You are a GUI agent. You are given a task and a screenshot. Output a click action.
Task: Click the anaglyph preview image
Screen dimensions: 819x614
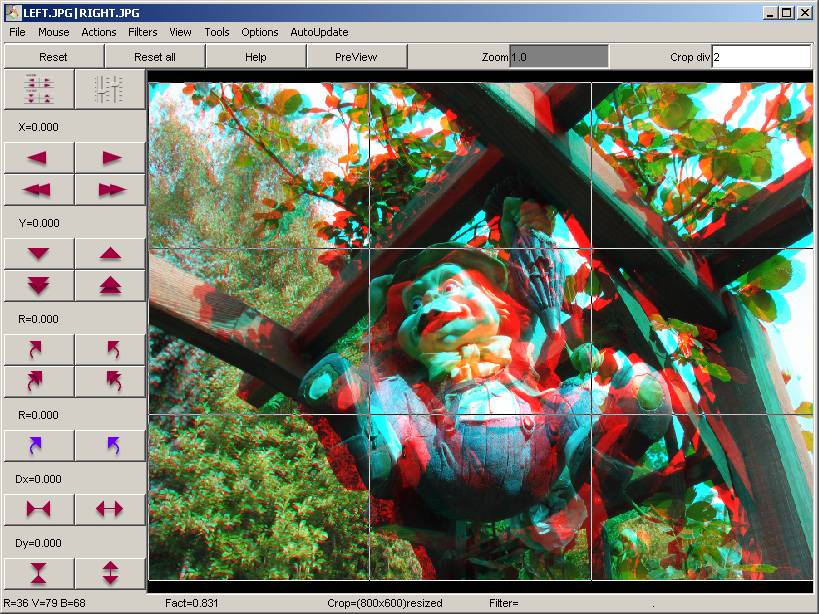click(481, 332)
